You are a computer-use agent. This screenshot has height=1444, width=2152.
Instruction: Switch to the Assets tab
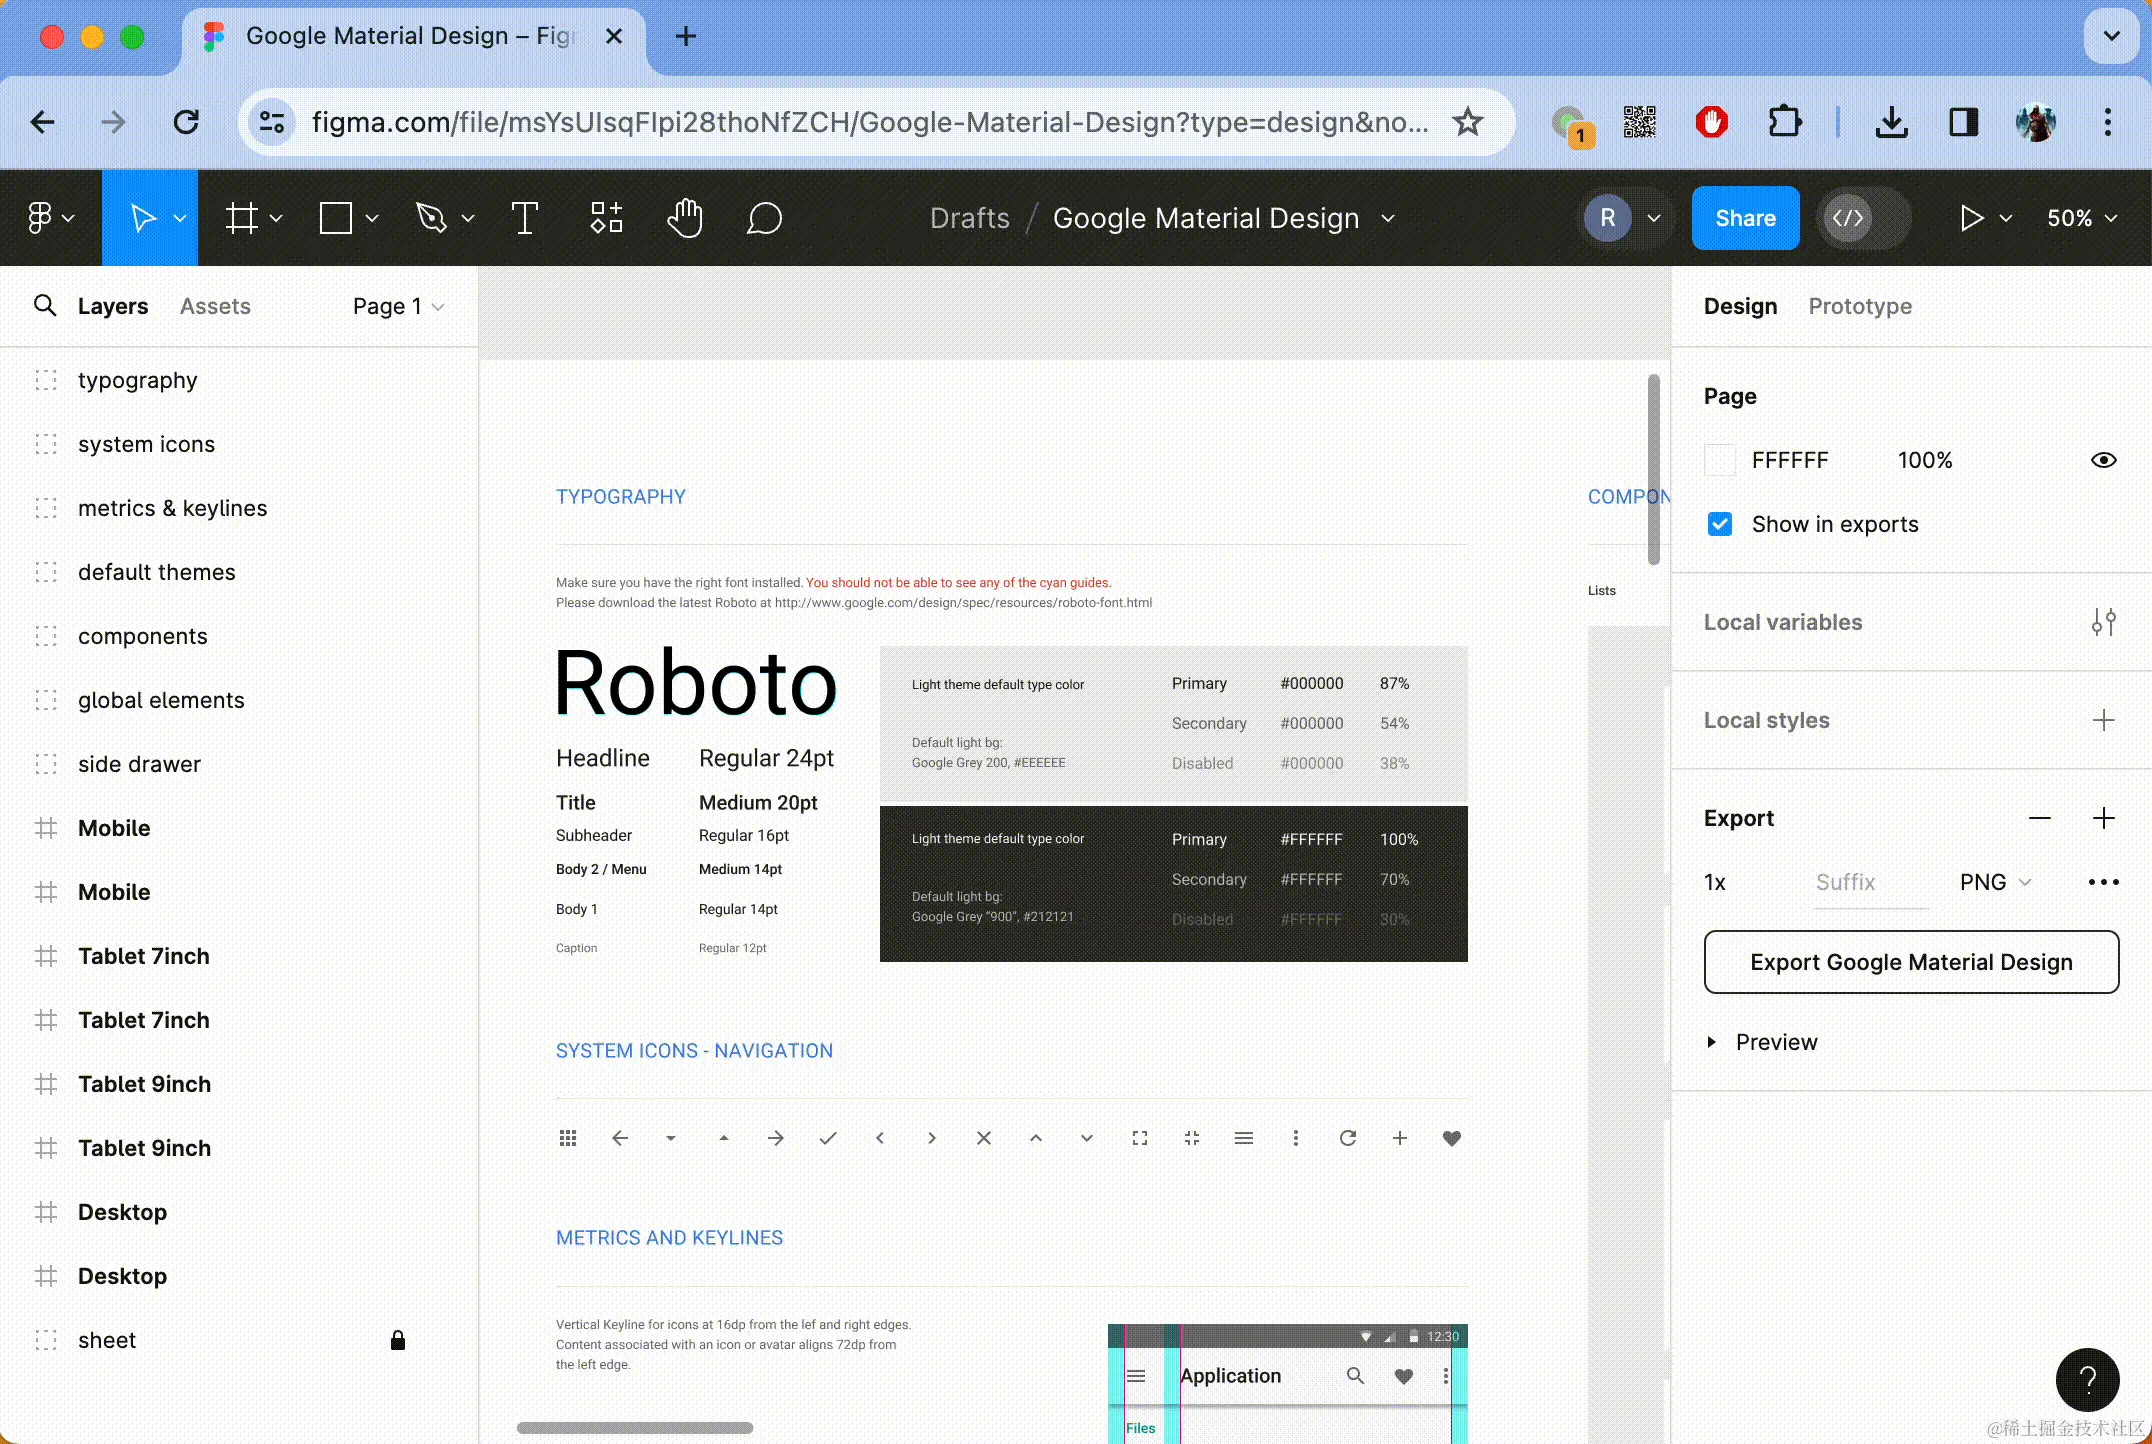(x=215, y=306)
